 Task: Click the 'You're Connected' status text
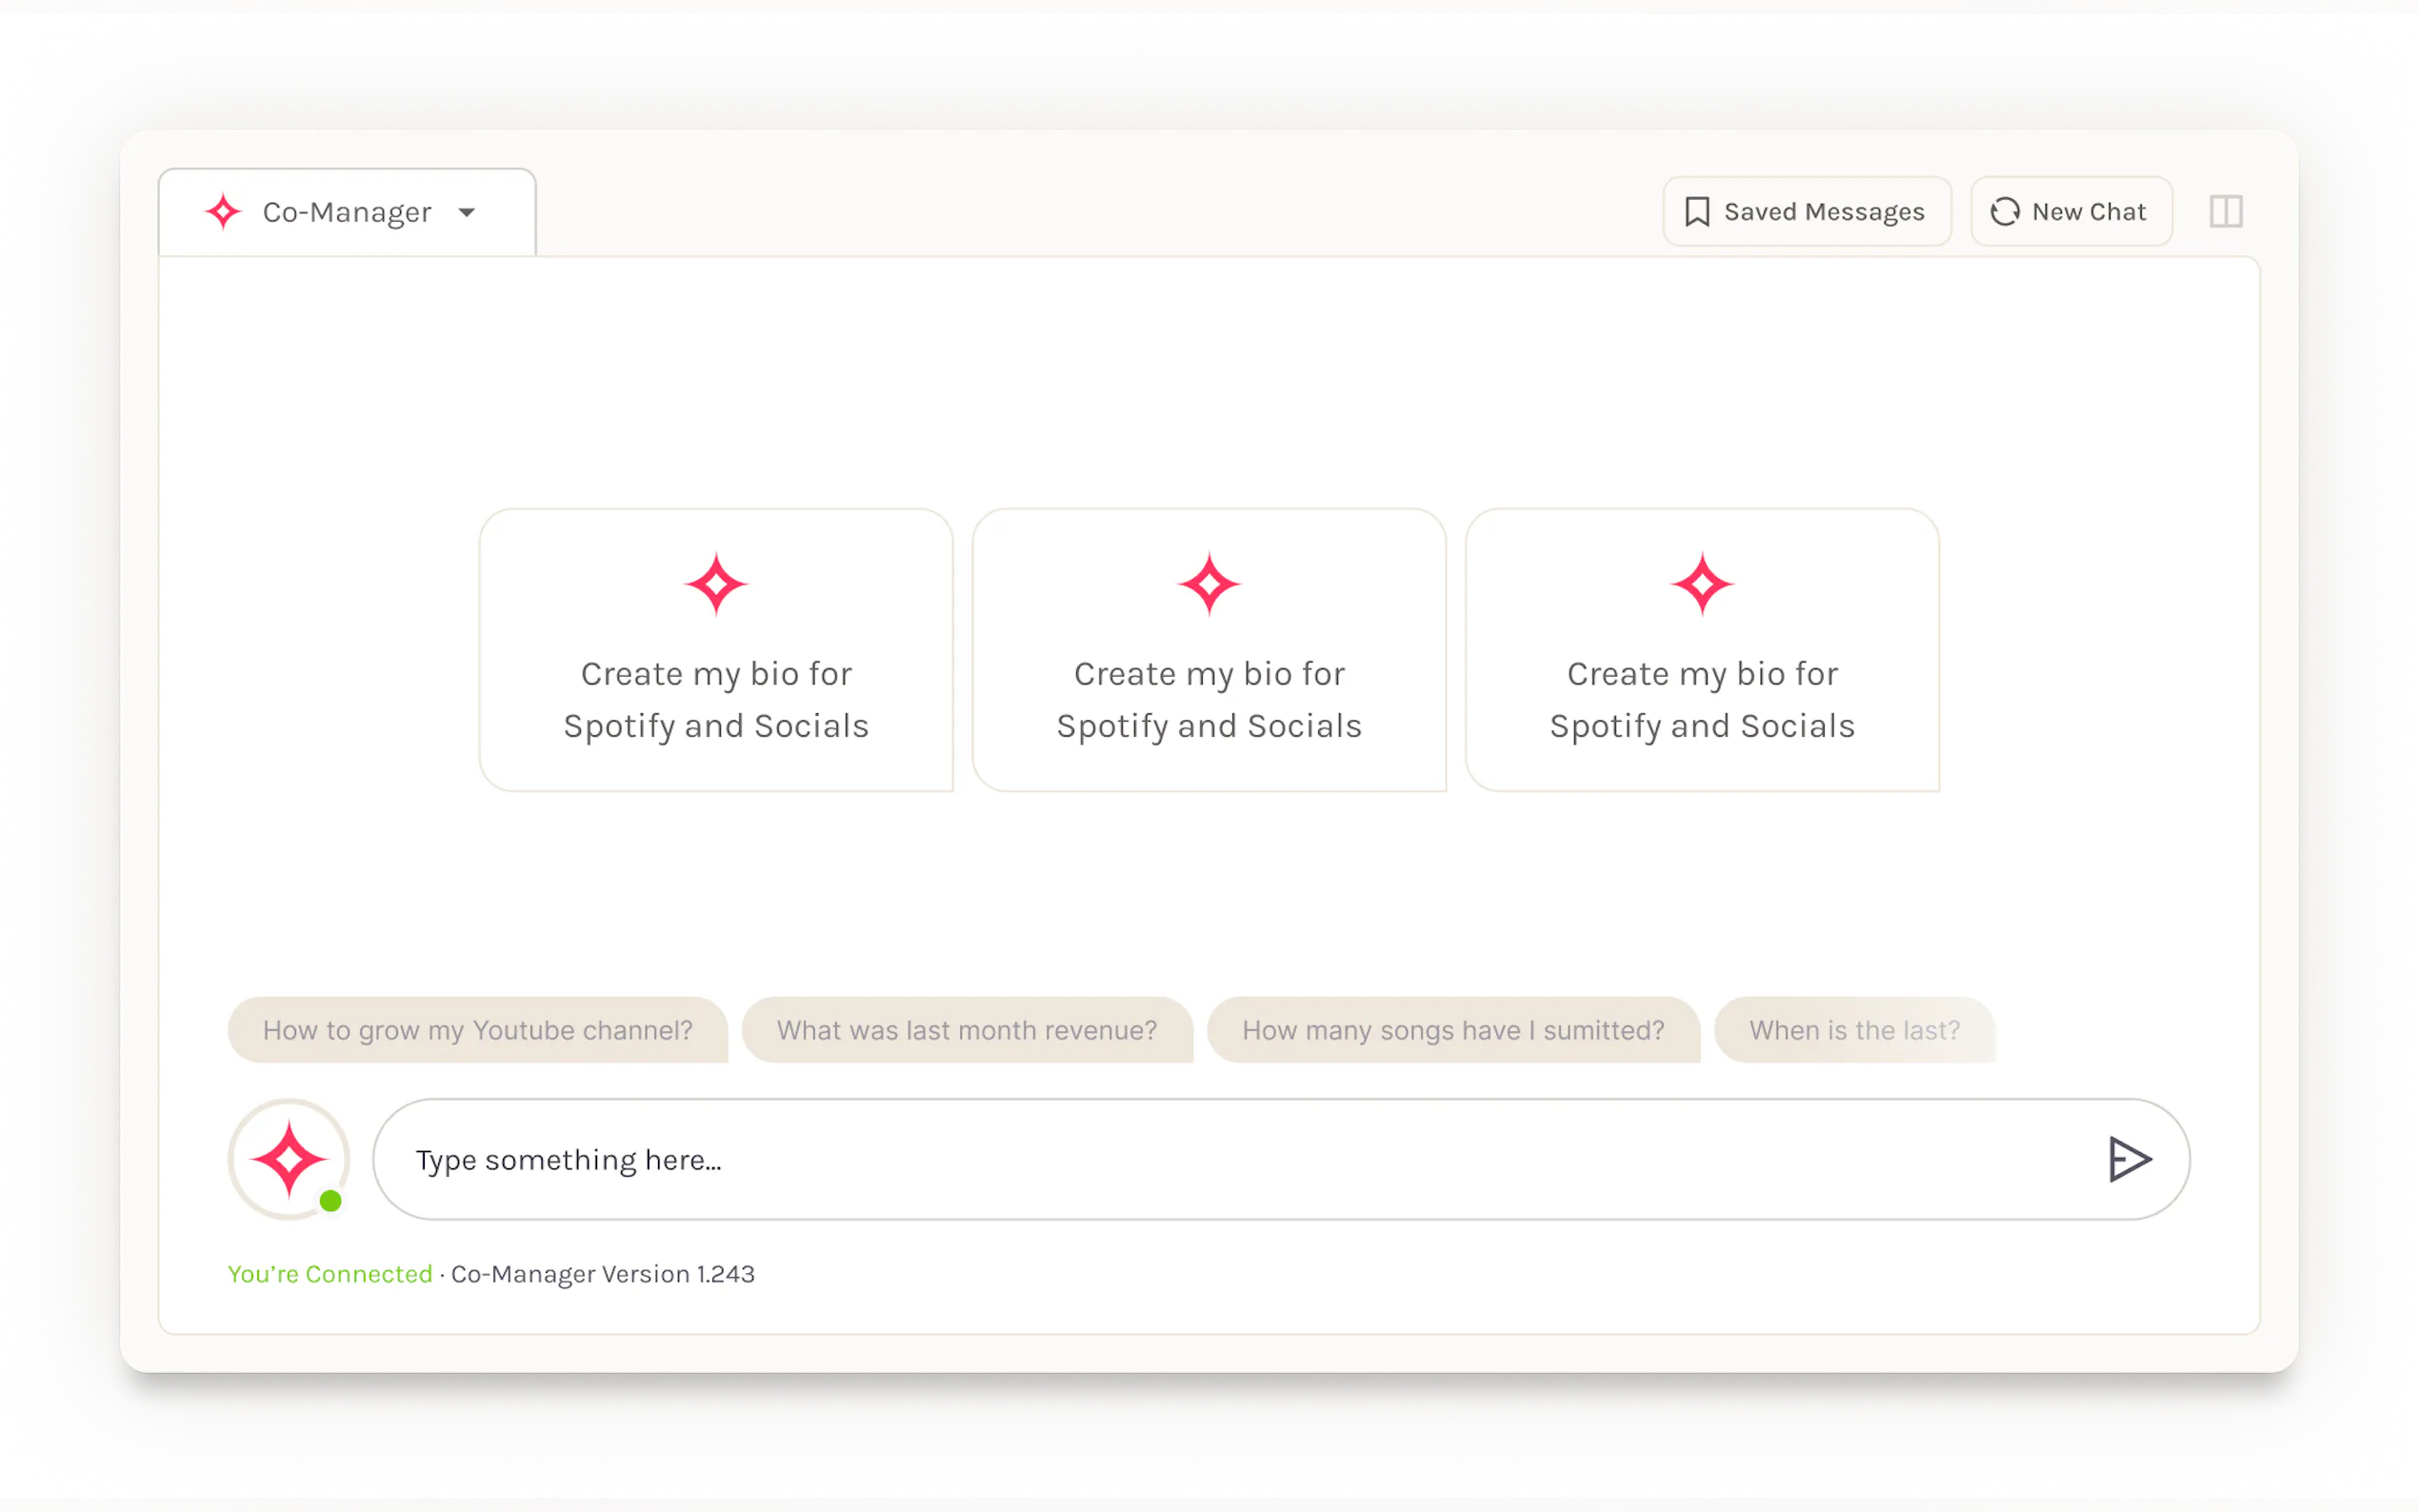330,1274
